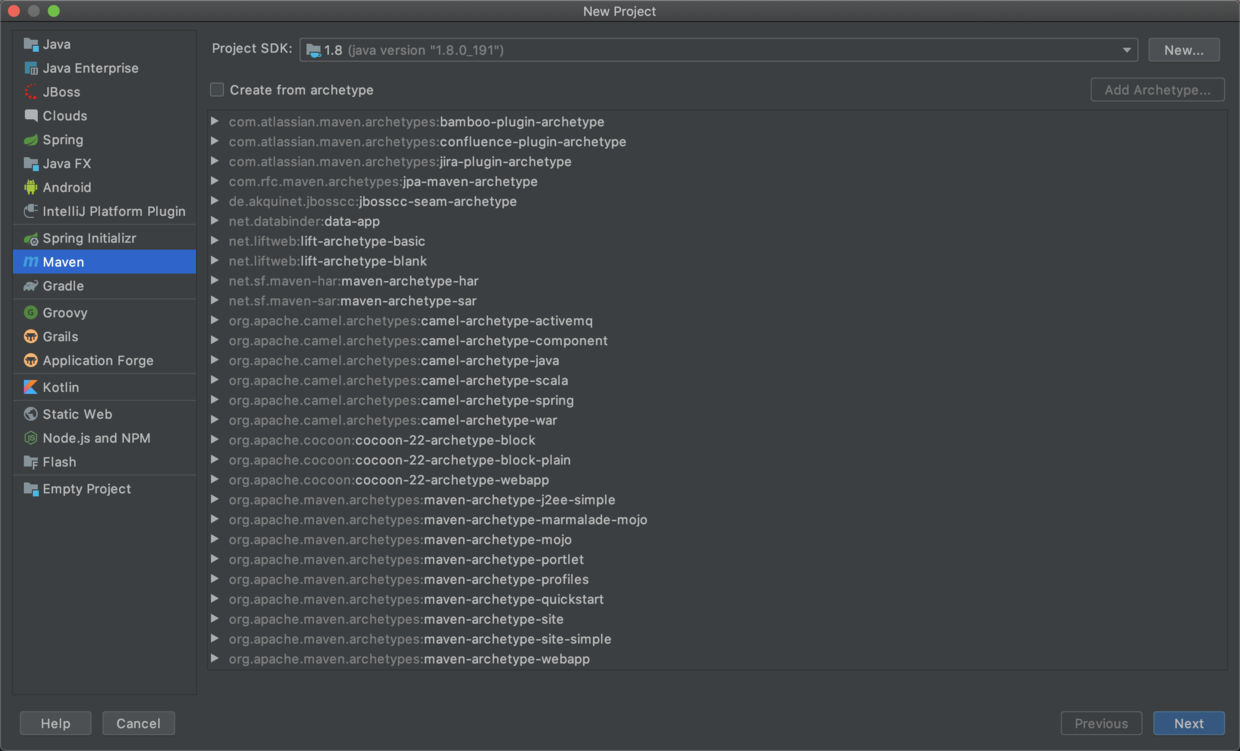Expand bamboo-plugin-archetype entry
Viewport: 1240px width, 751px height.
tap(215, 122)
